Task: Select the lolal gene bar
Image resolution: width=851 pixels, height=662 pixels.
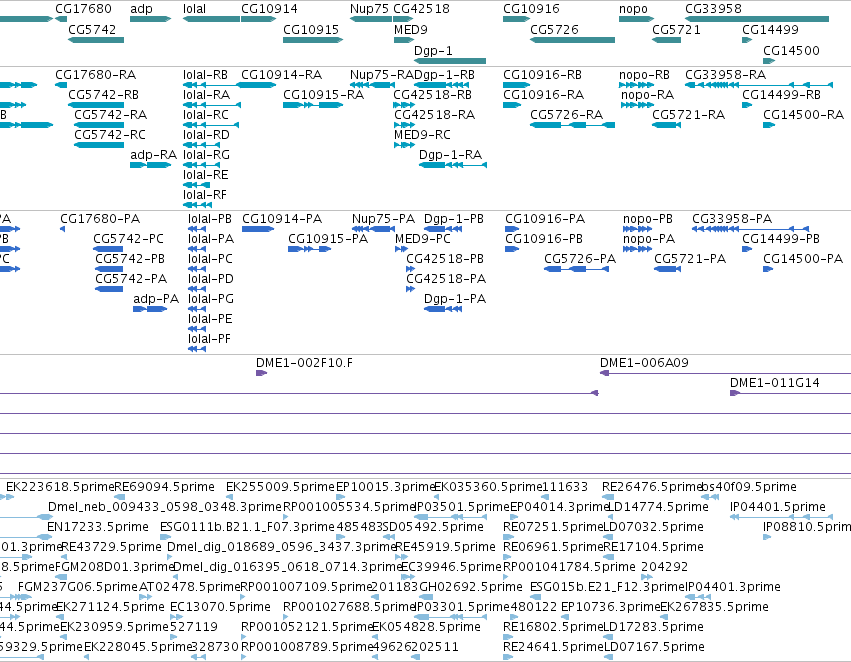Action: pyautogui.click(x=211, y=19)
